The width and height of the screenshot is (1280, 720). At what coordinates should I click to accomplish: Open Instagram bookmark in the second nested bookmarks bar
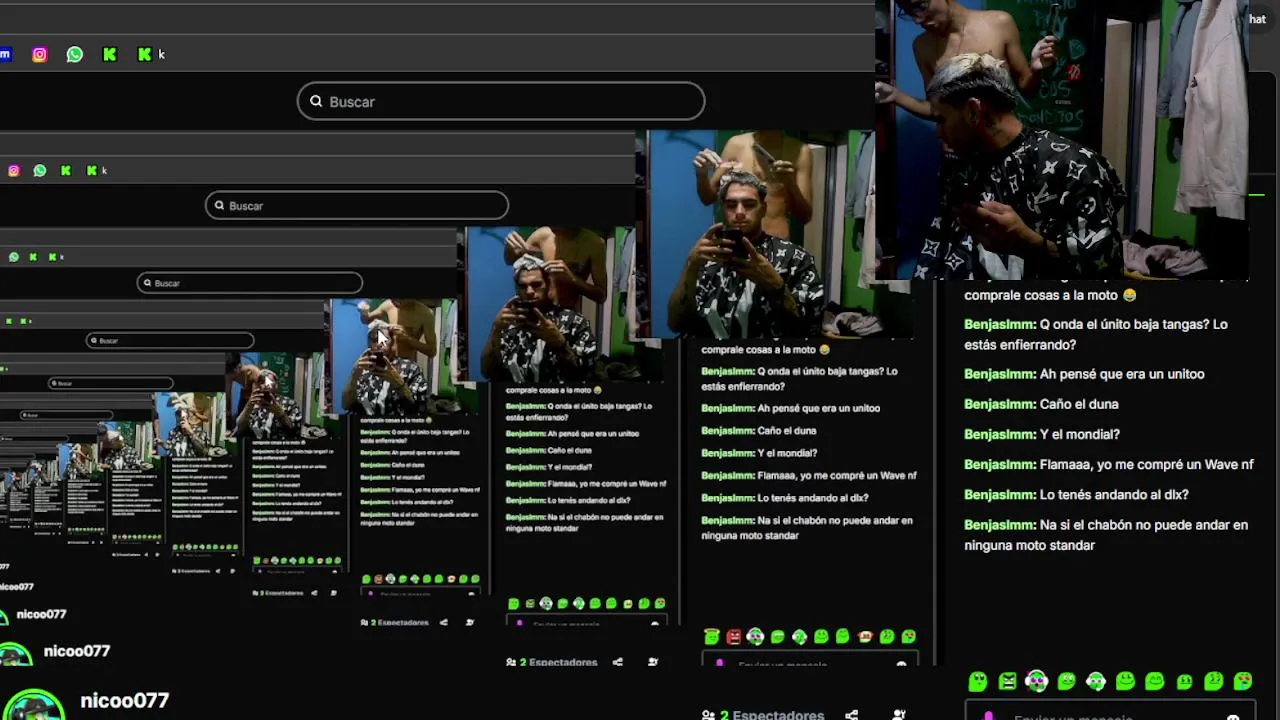[x=14, y=171]
